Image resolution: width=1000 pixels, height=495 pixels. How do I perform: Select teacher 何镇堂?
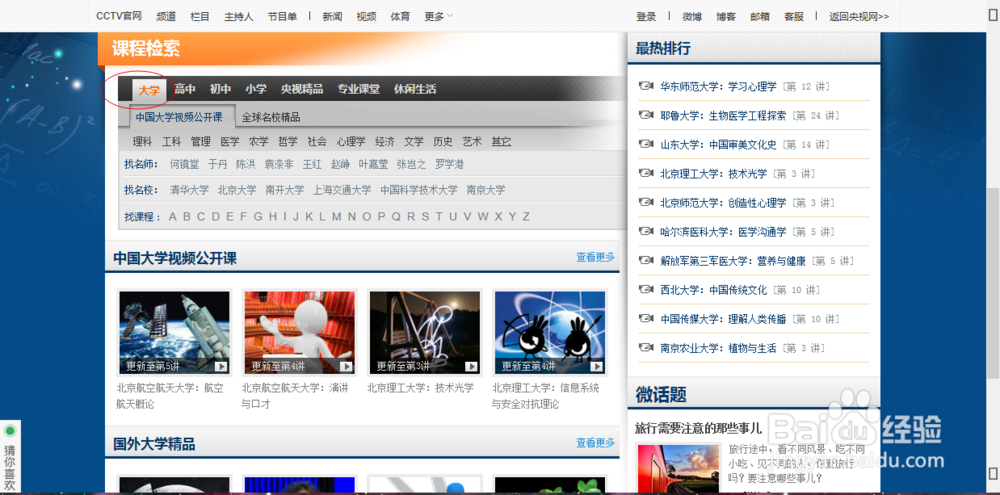tap(184, 165)
